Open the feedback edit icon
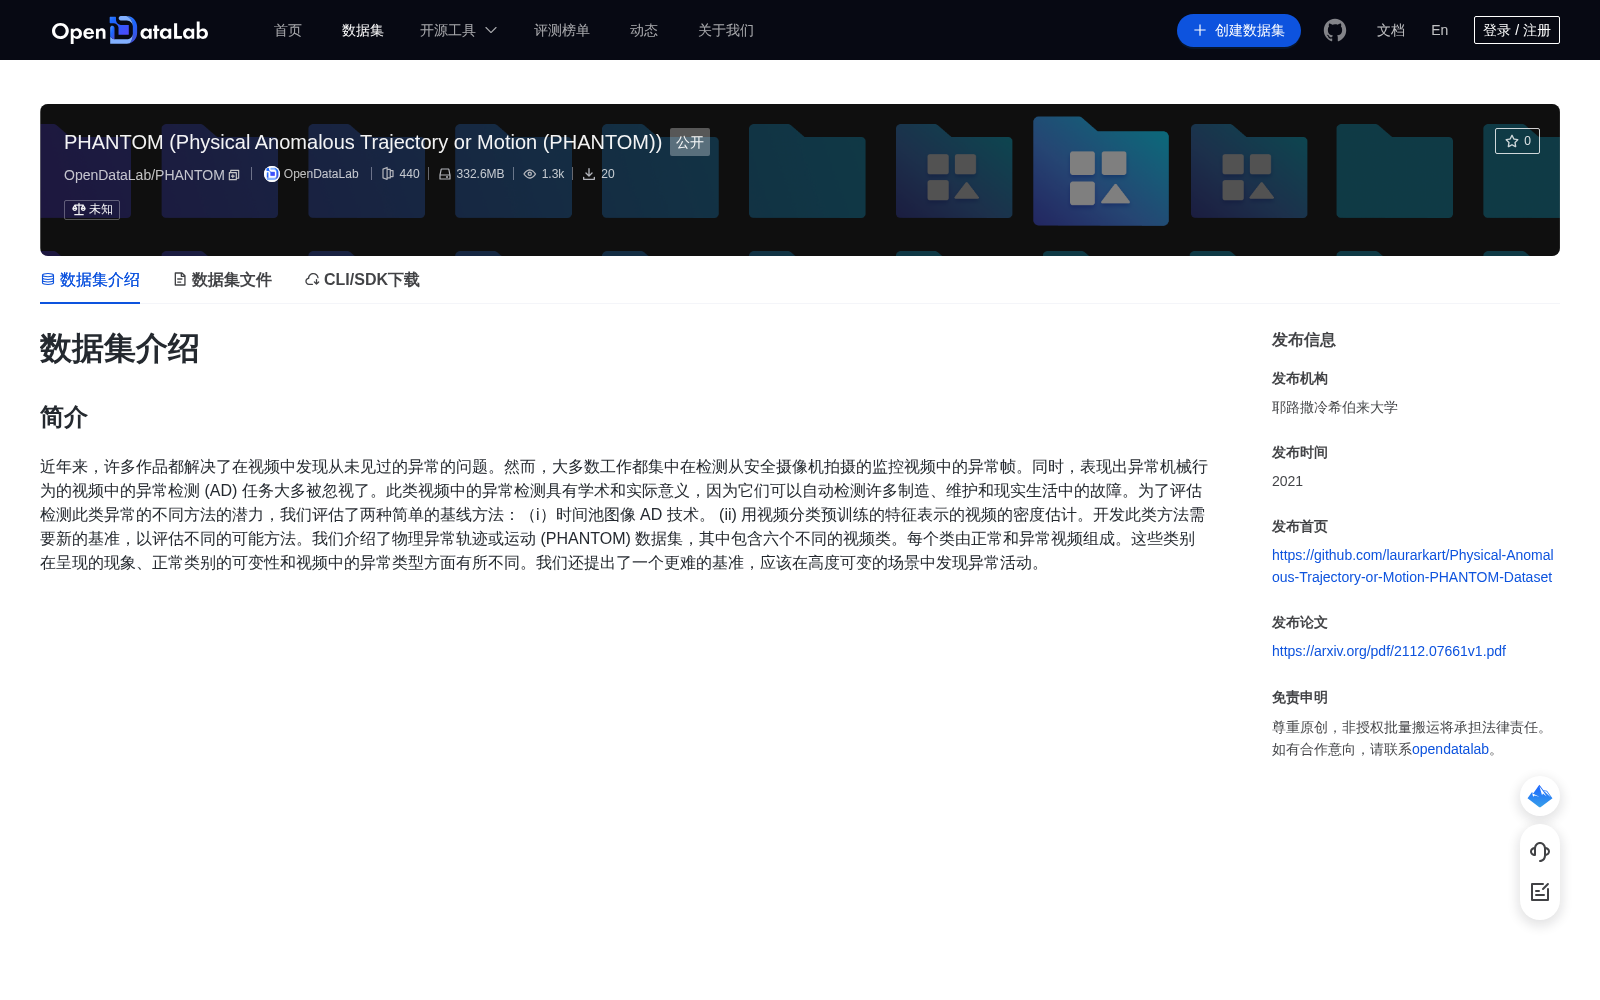The height and width of the screenshot is (1000, 1600). [x=1540, y=892]
